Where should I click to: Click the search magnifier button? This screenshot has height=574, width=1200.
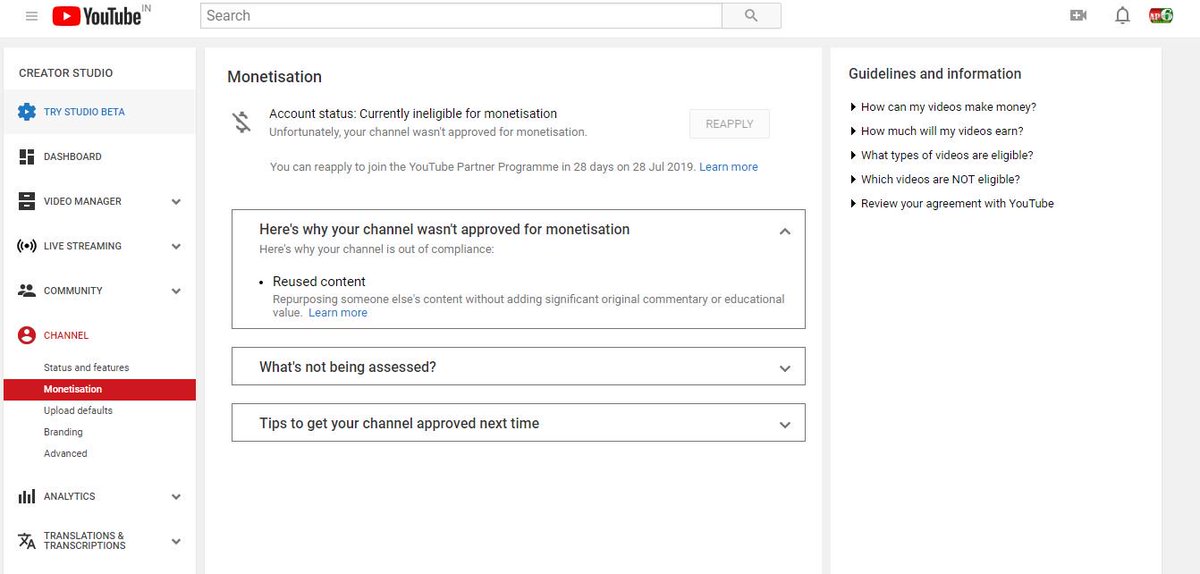[752, 16]
